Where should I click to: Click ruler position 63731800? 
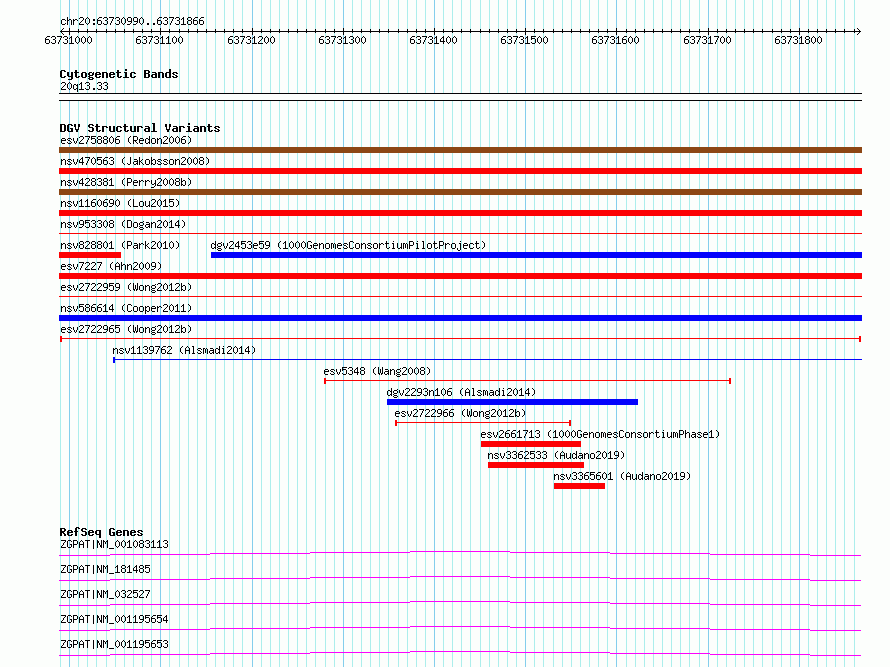point(798,40)
